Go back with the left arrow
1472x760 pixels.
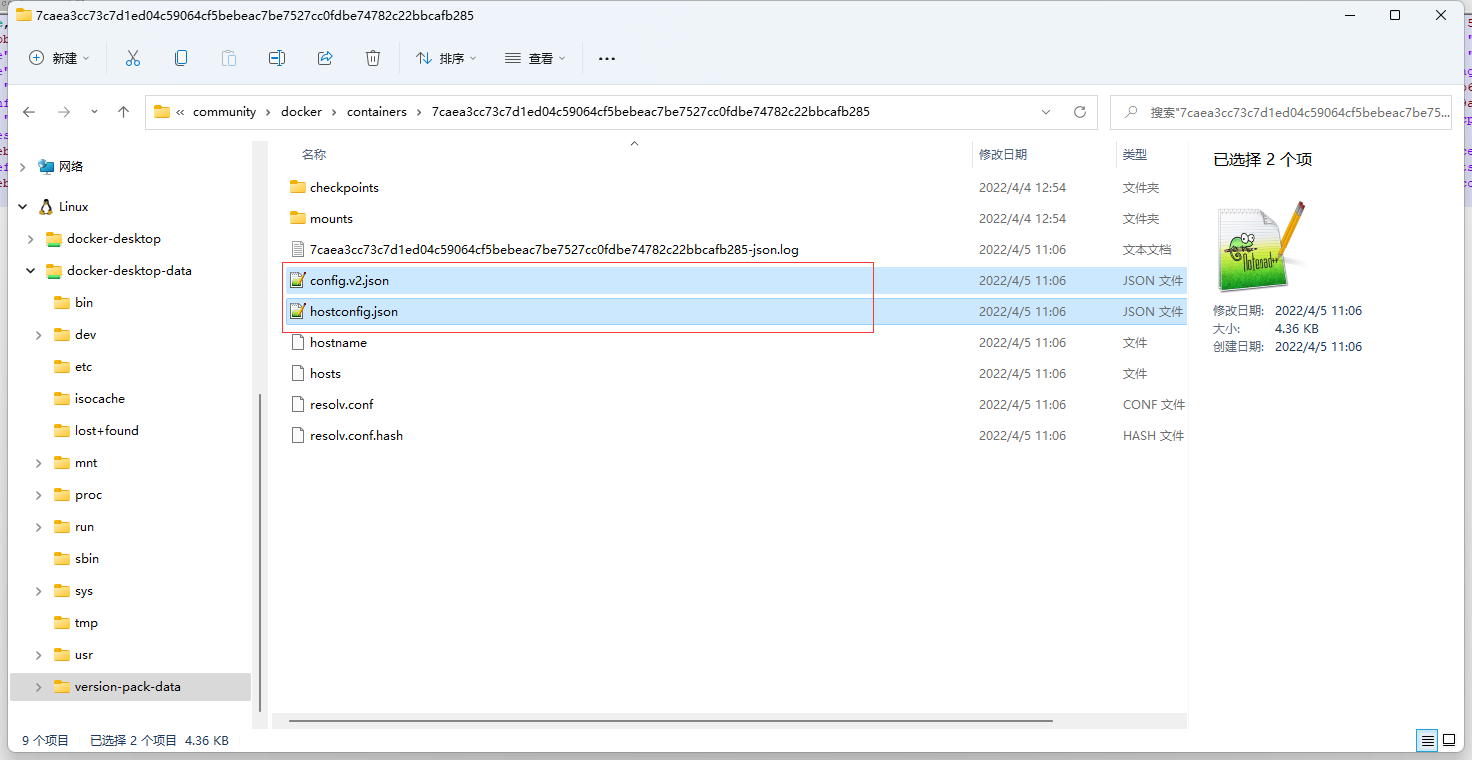pos(29,112)
